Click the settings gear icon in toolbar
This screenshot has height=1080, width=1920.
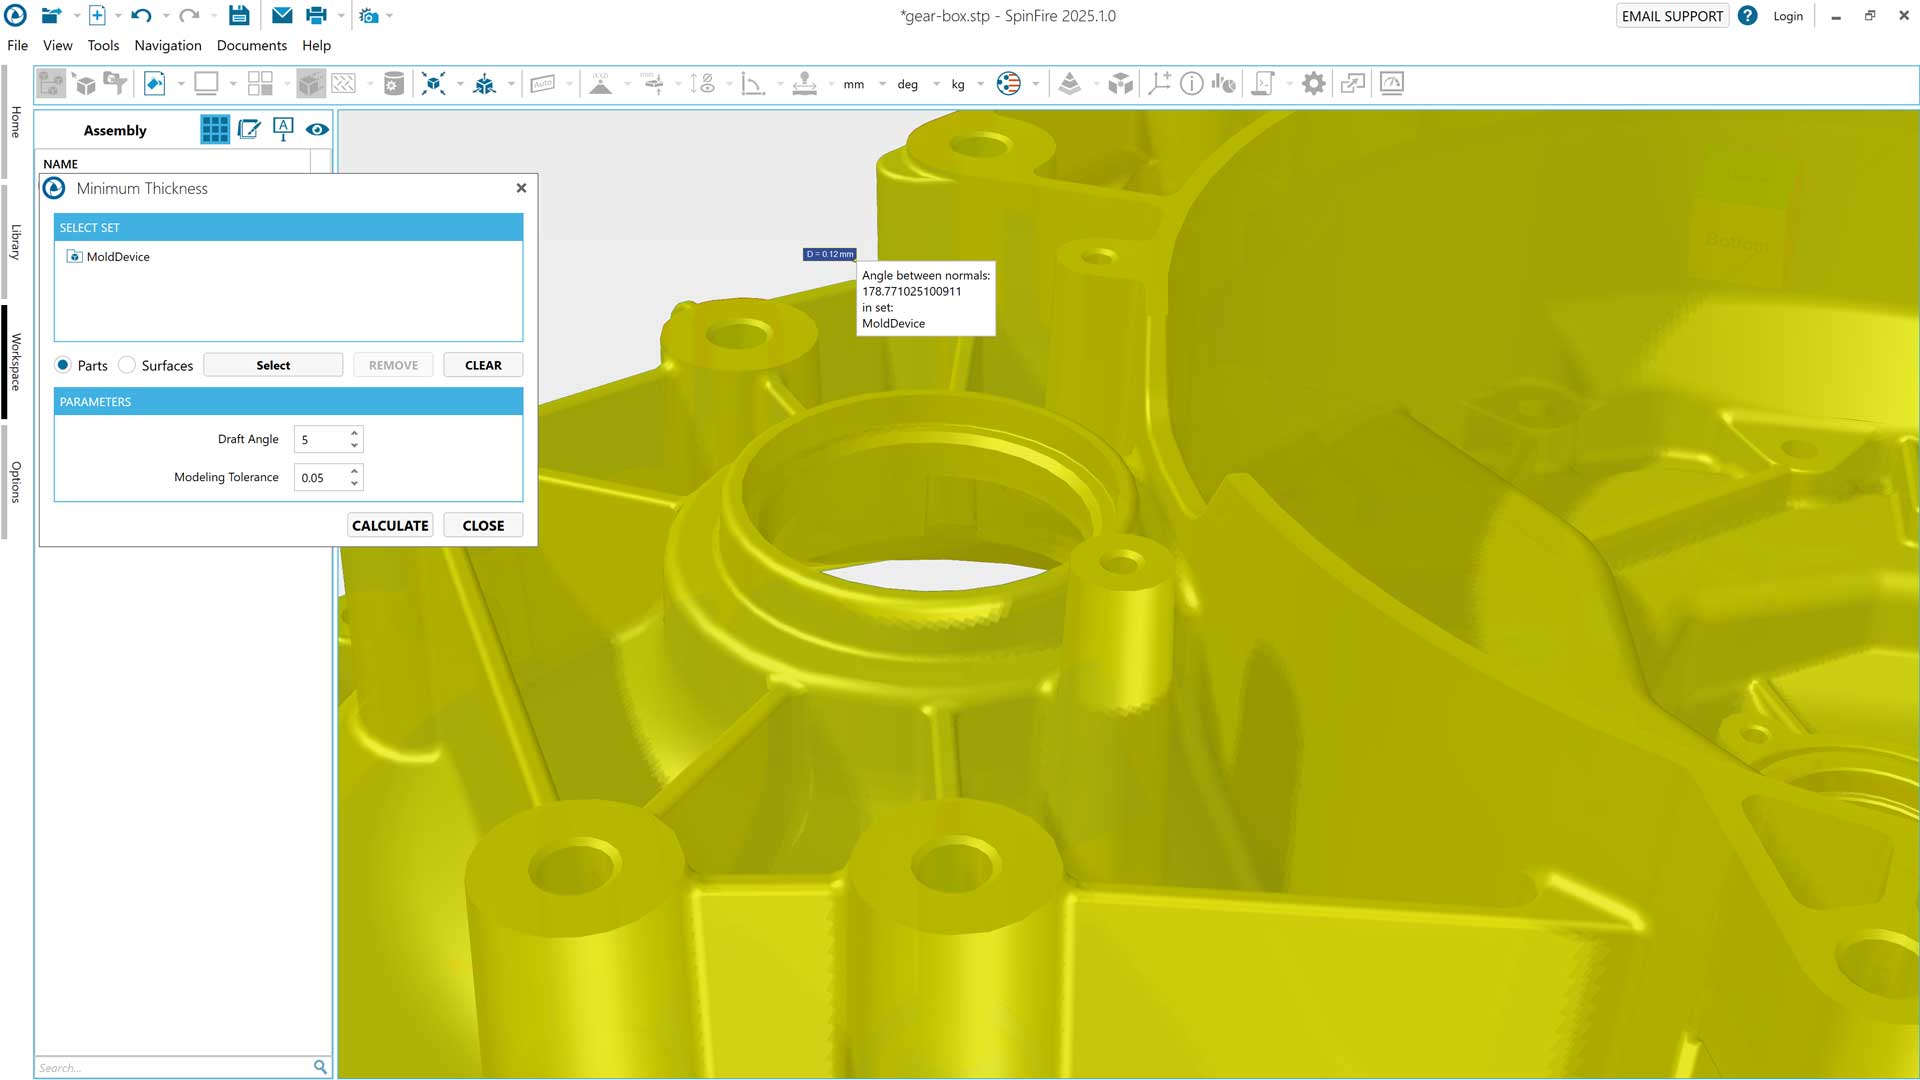coord(1313,84)
